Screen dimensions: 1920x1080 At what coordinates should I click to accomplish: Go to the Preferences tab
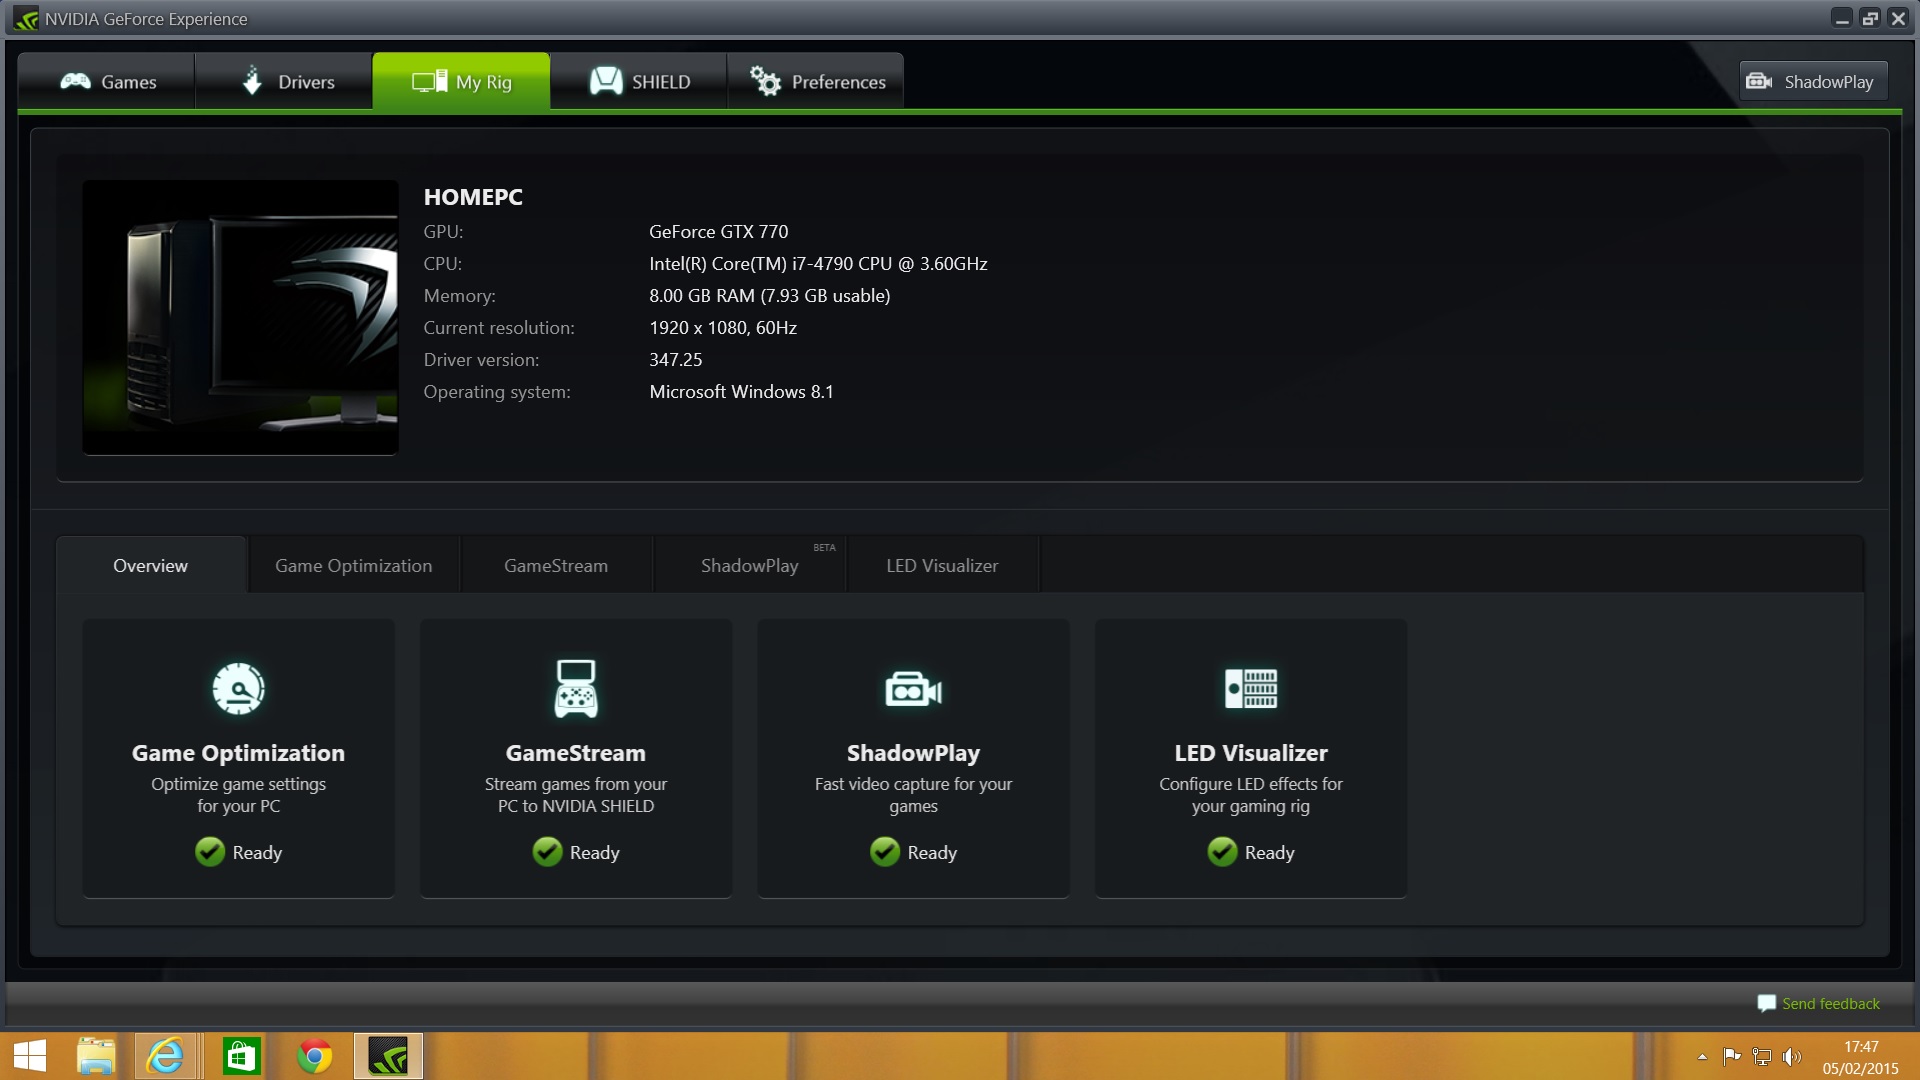coord(815,81)
